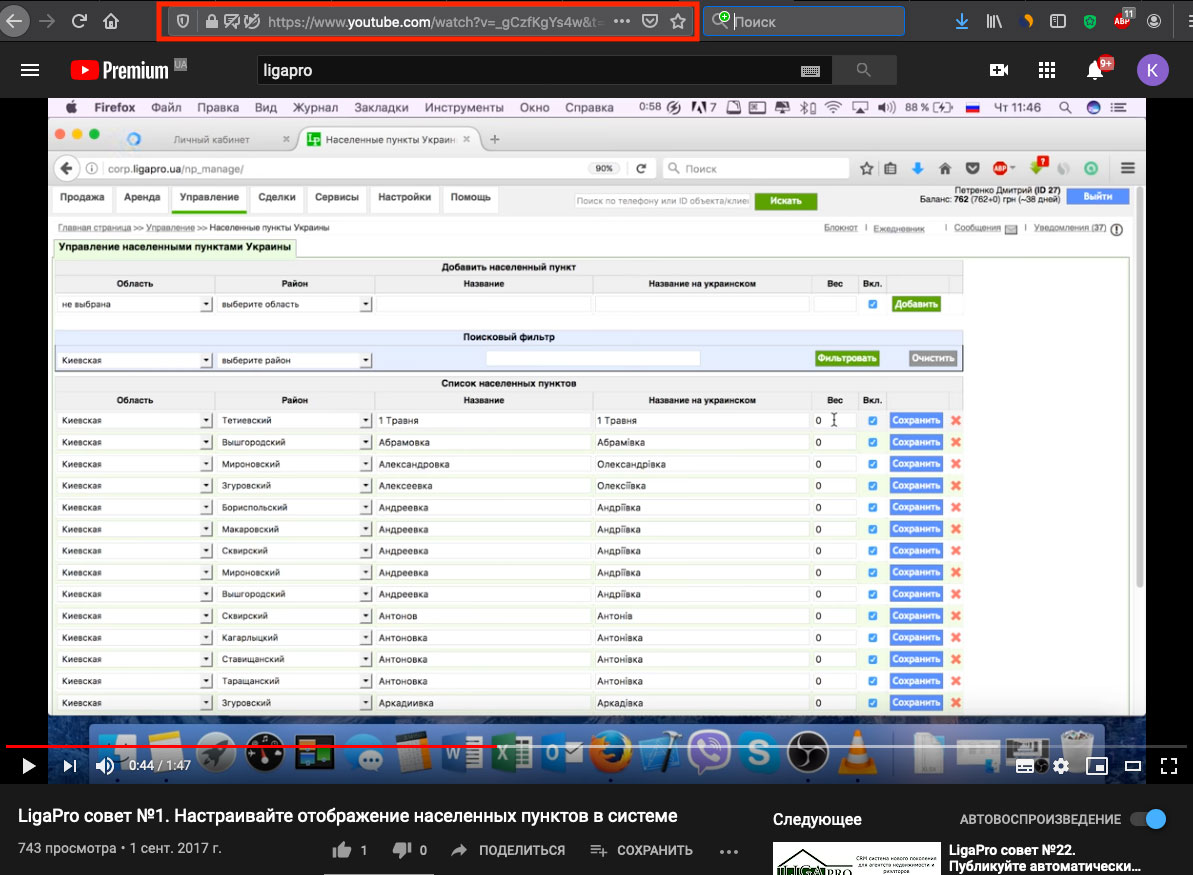The width and height of the screenshot is (1193, 875).
Task: Skip to the next video
Action: click(x=69, y=766)
